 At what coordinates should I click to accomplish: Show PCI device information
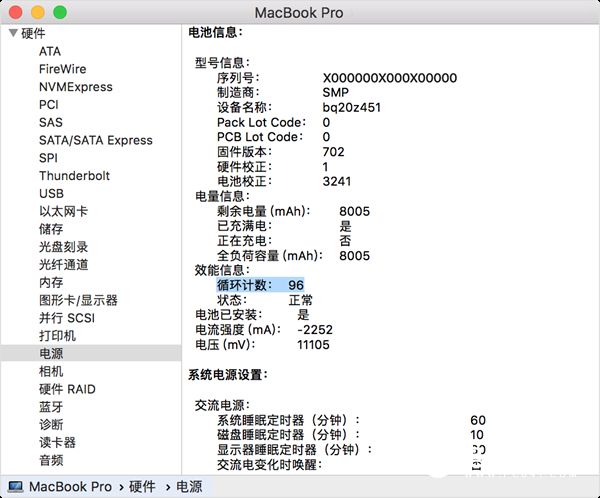click(49, 104)
